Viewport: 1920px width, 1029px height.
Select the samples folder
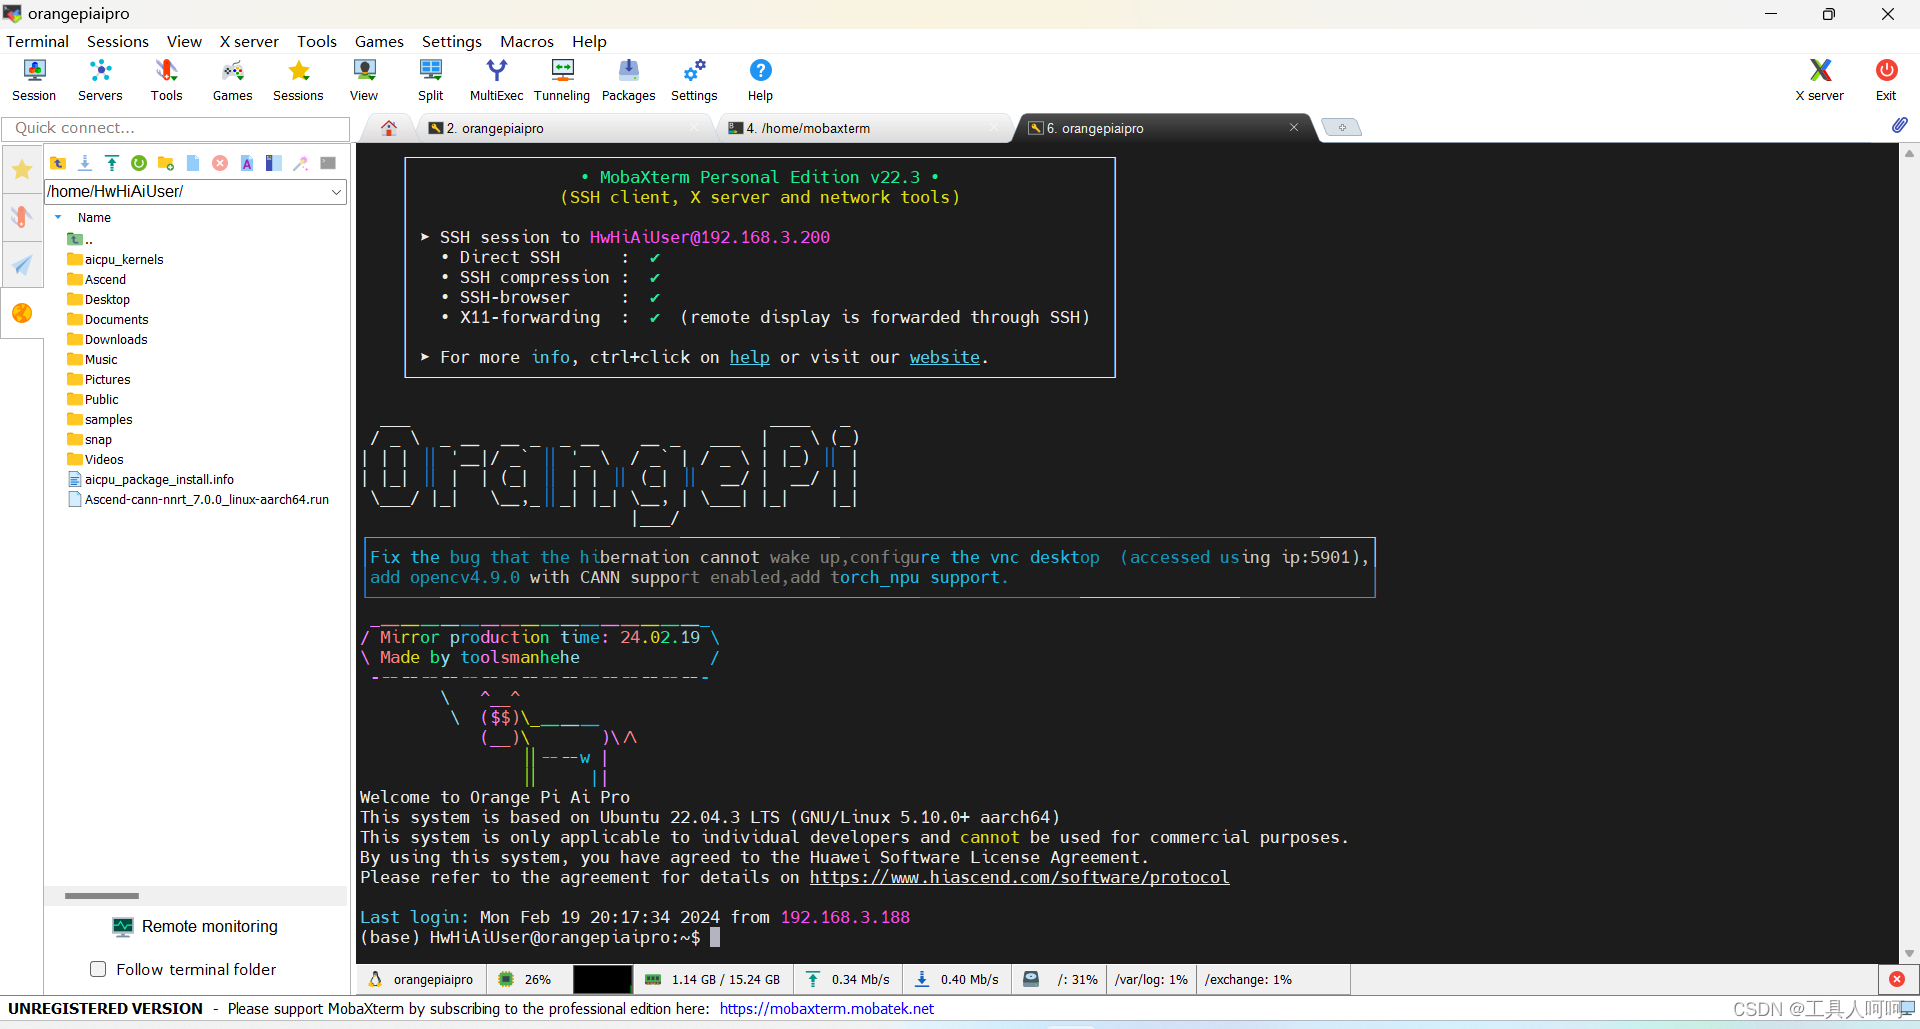click(x=100, y=419)
